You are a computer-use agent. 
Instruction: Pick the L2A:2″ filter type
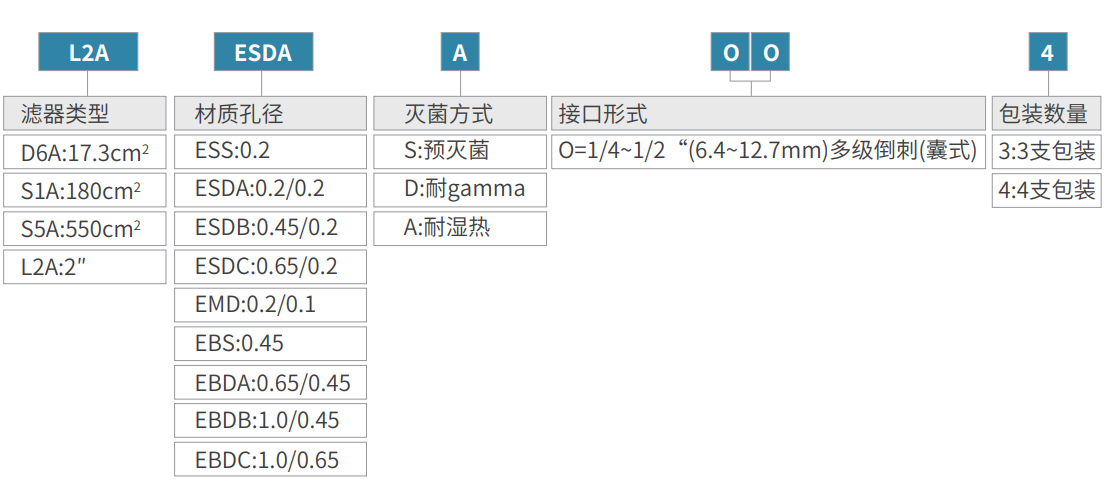[x=84, y=267]
